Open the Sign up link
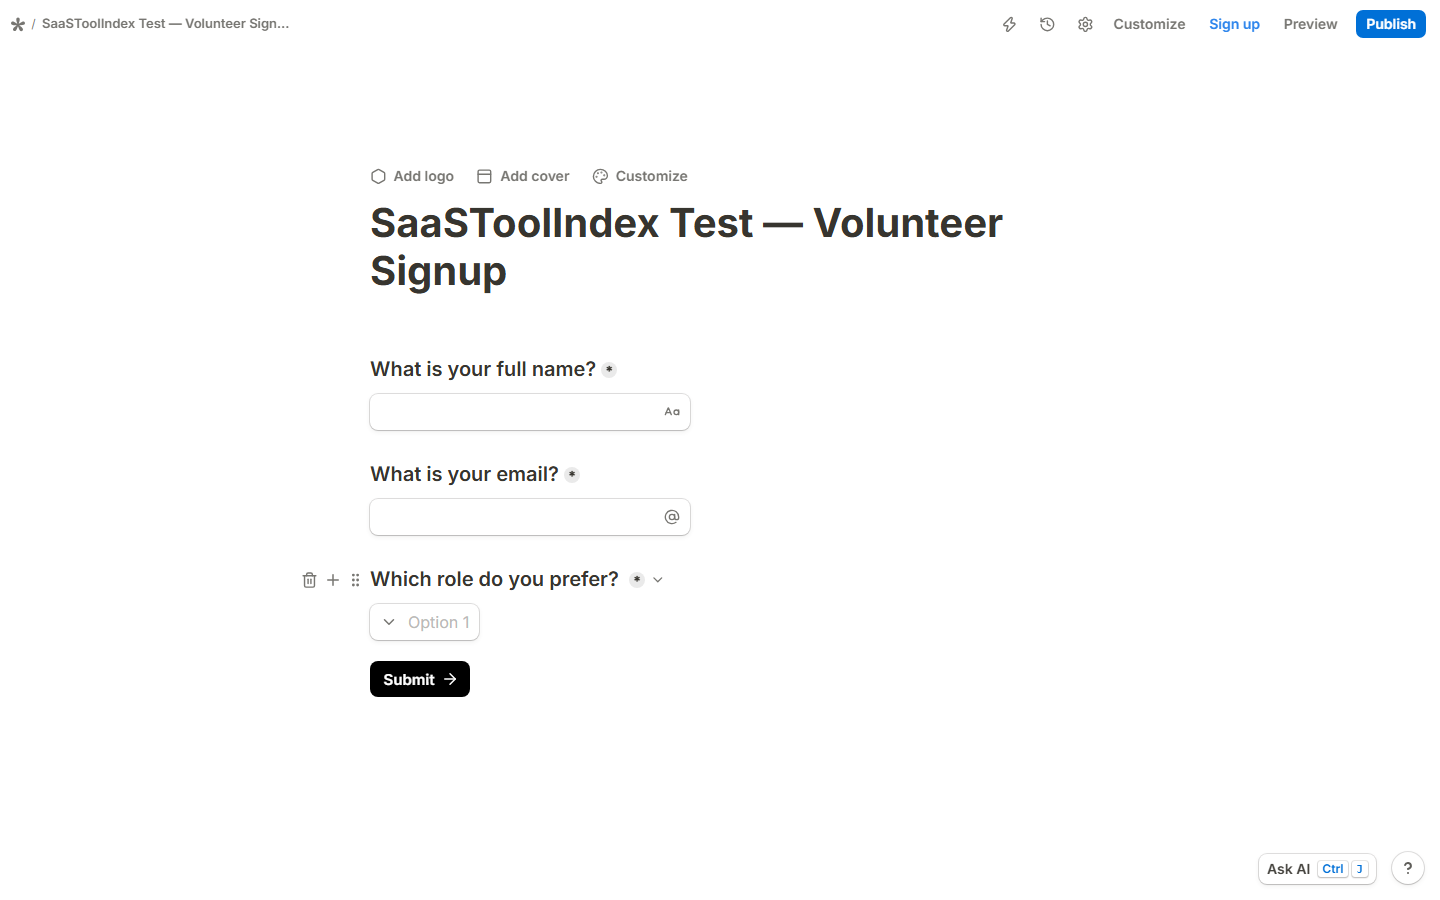 click(x=1234, y=24)
